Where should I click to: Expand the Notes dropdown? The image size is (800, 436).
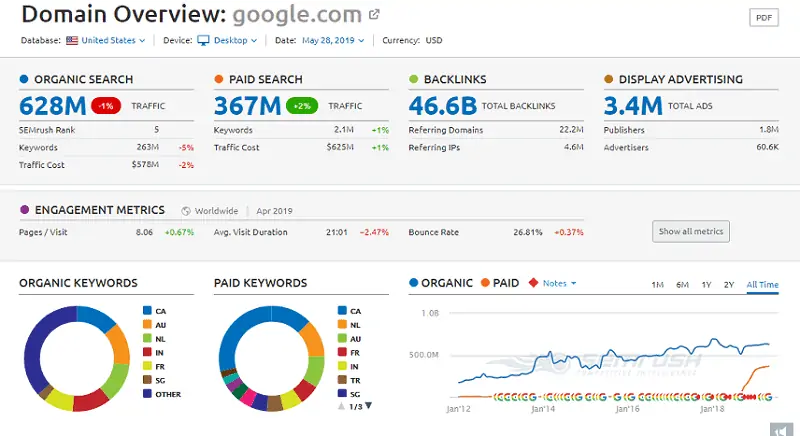point(560,284)
